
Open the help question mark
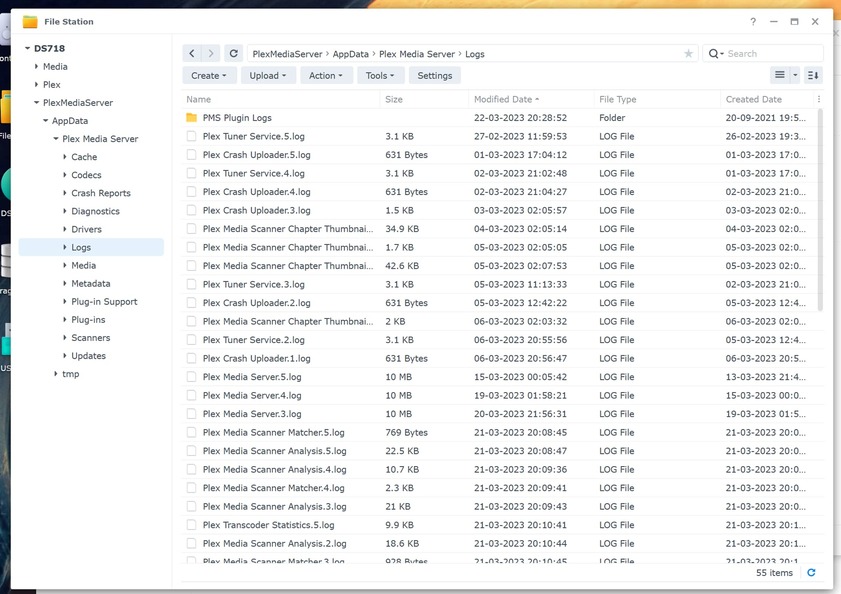[753, 21]
